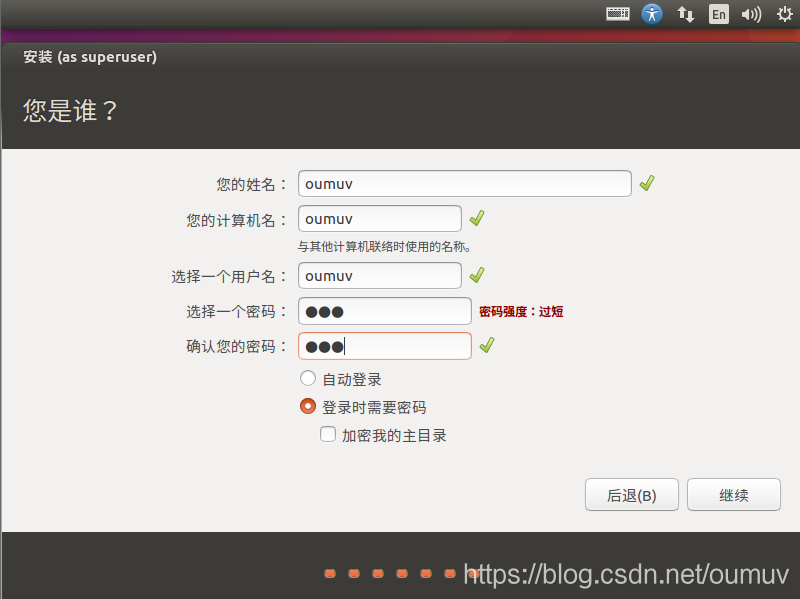Click the checkmark next to 确认您的密码 field
This screenshot has width=800, height=599.
click(487, 345)
